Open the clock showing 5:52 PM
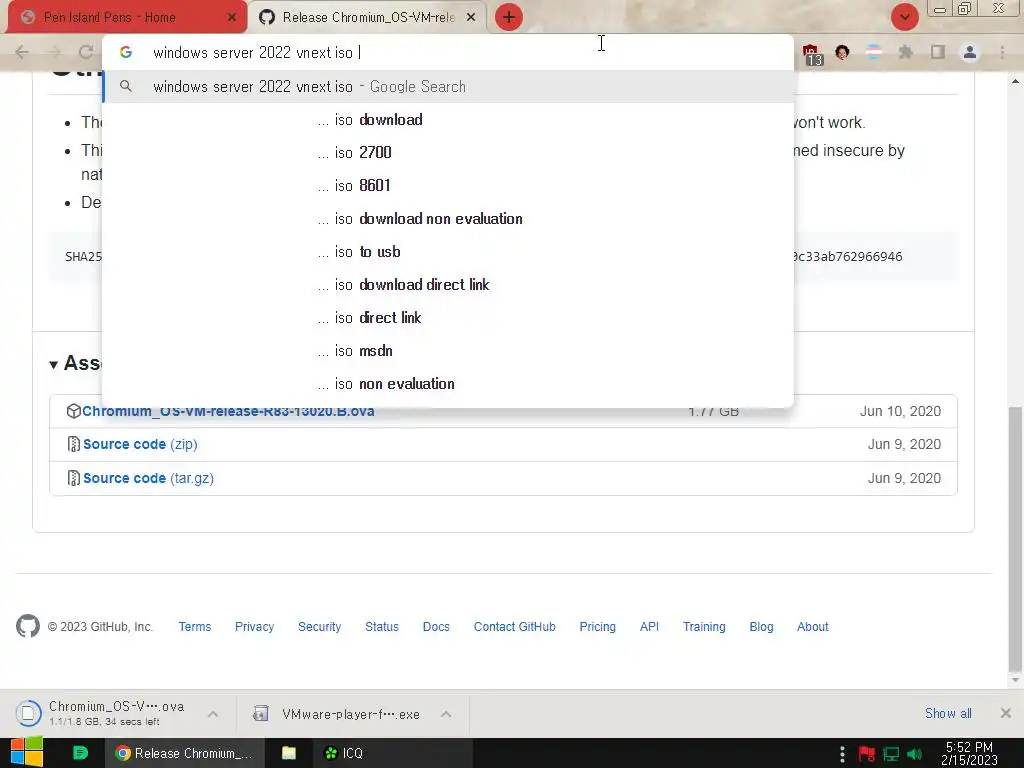Screen dimensions: 1024x768 click(969, 753)
